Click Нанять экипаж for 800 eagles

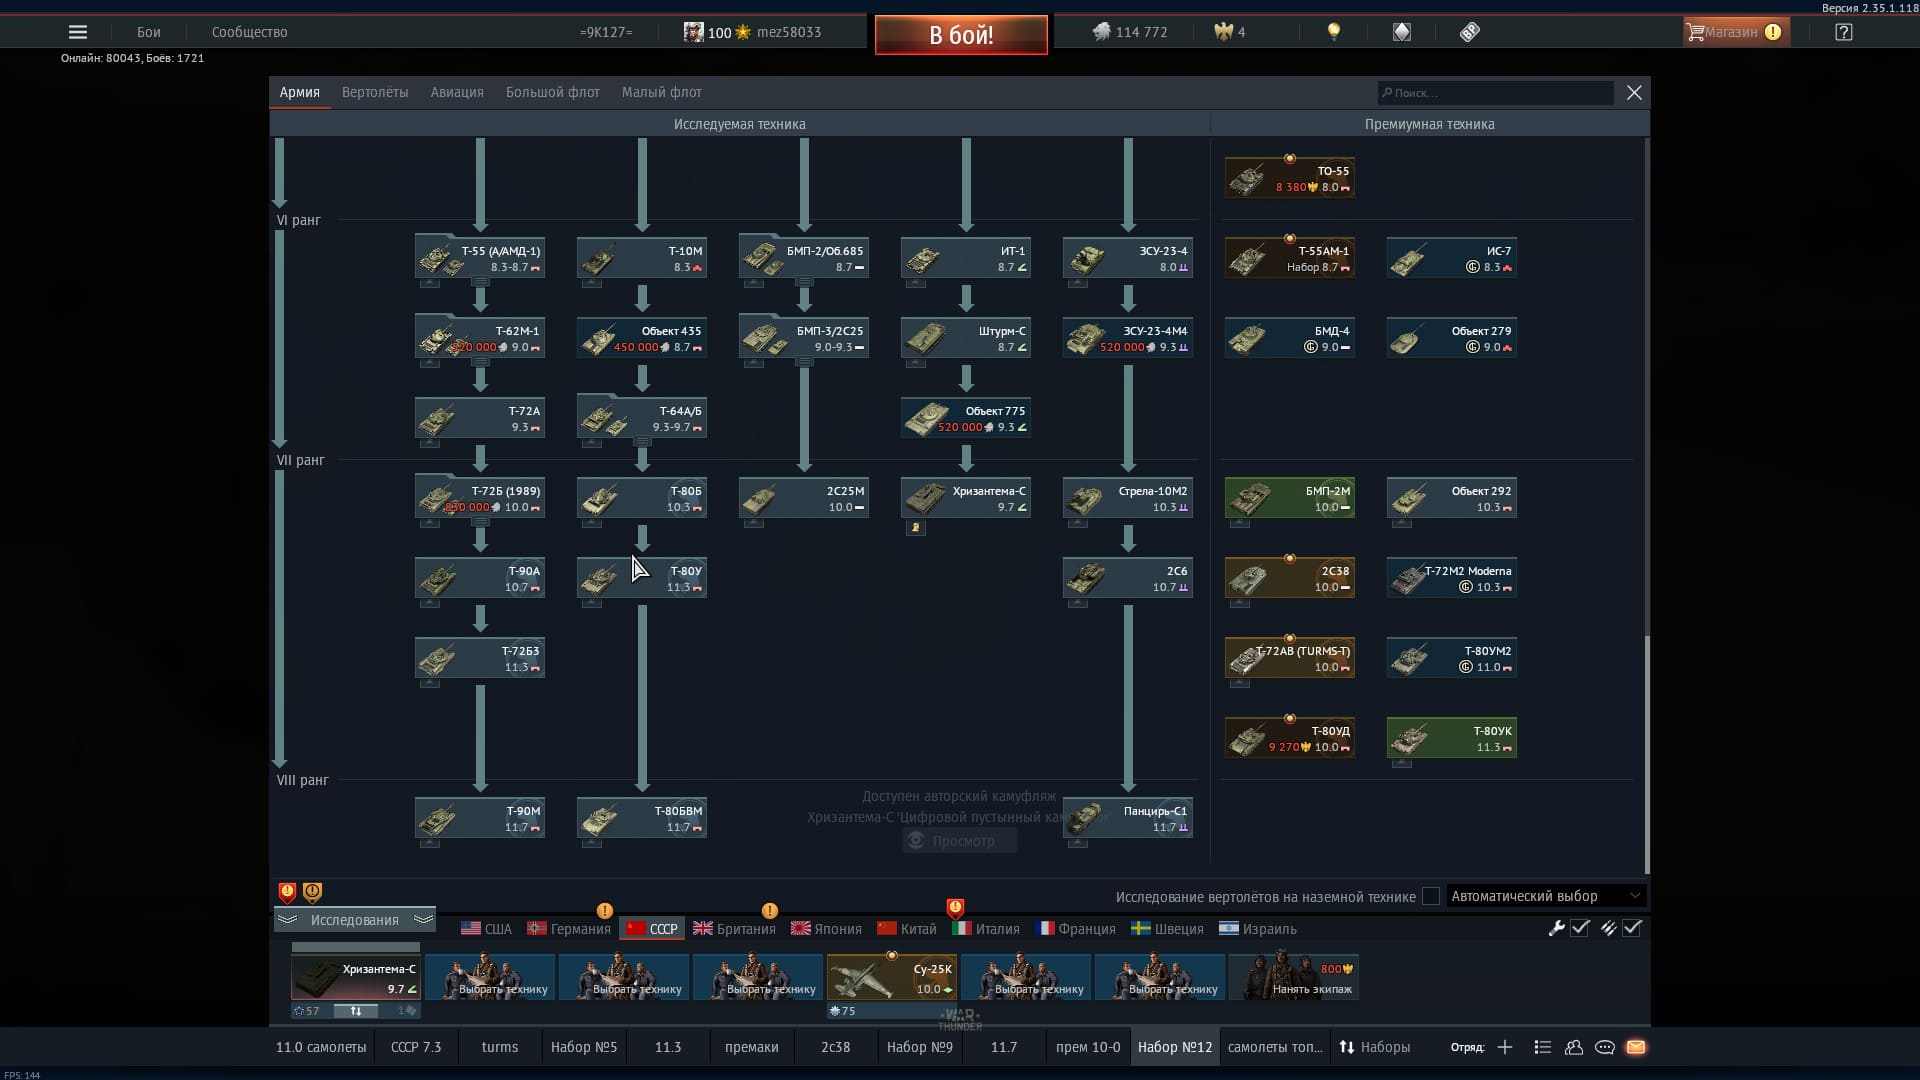[1293, 977]
